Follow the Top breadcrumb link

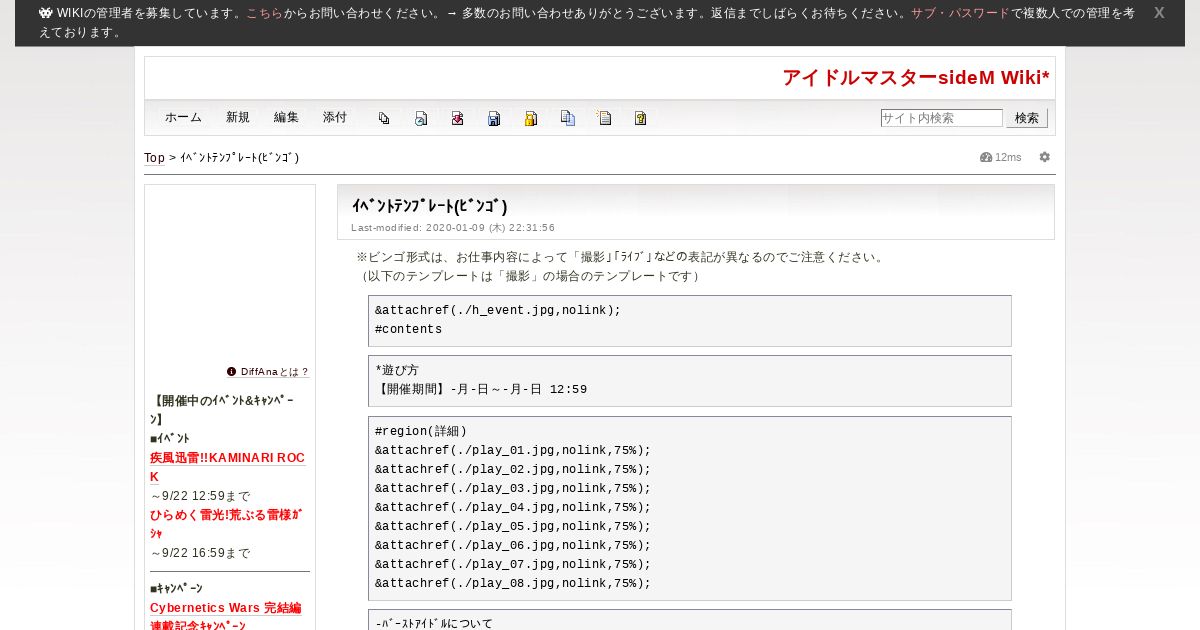154,158
